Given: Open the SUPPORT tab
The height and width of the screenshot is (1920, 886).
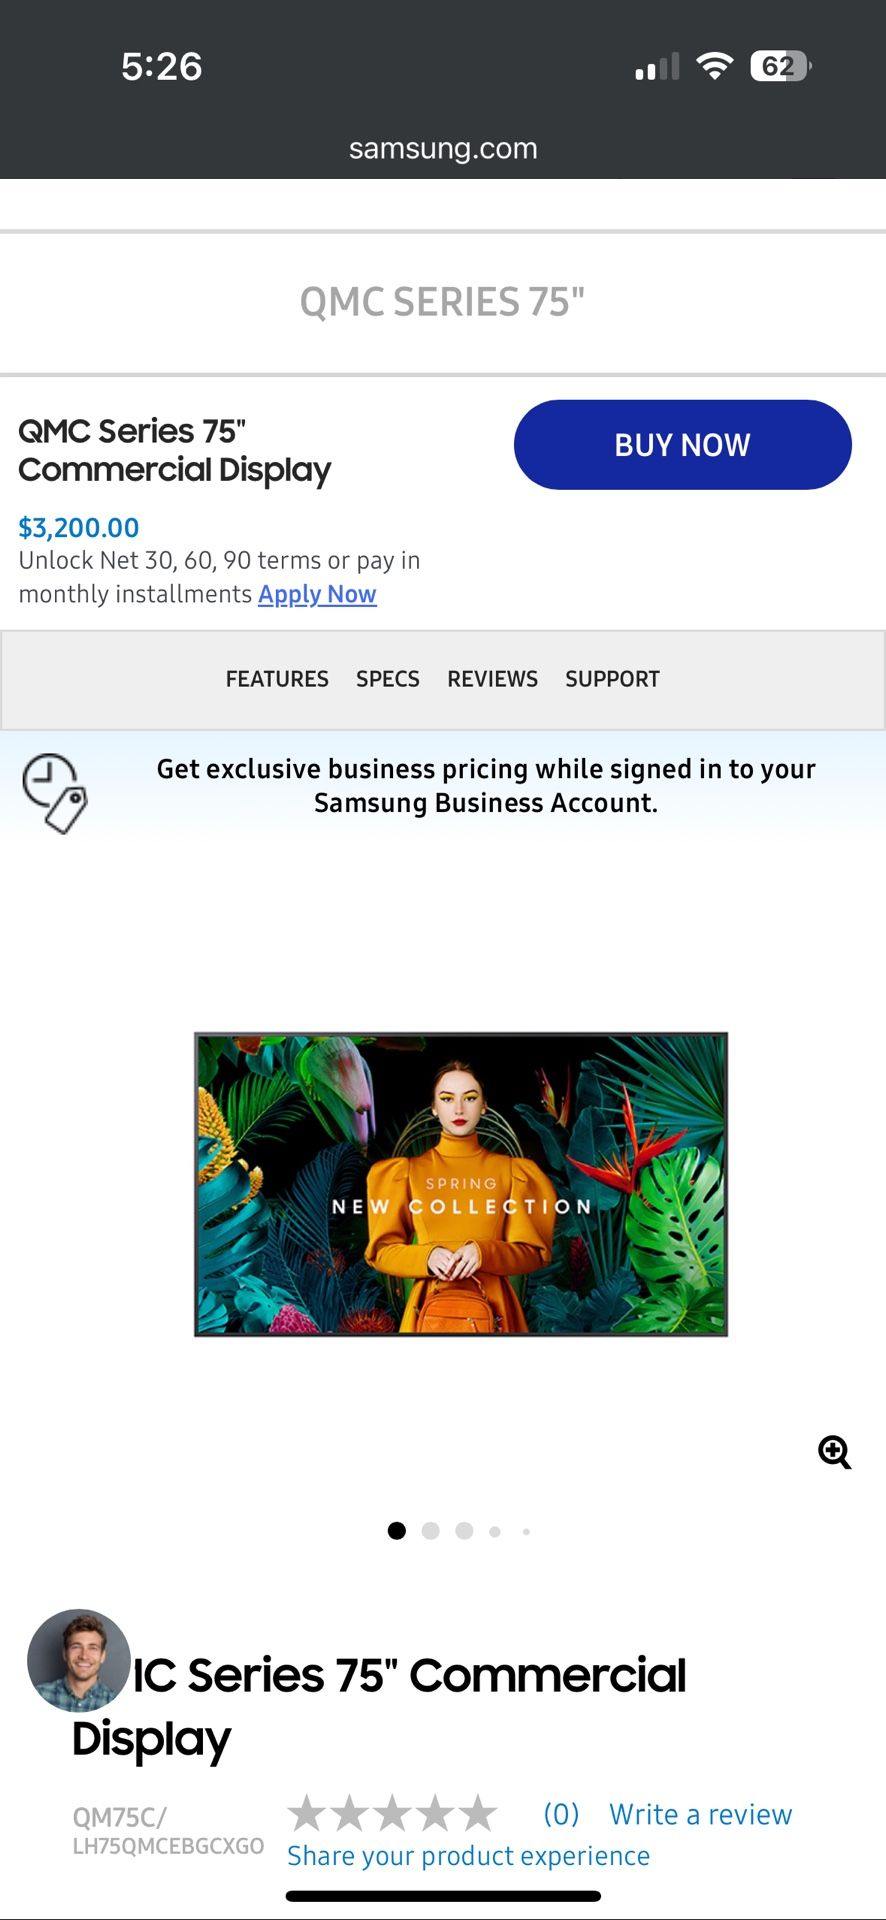Looking at the screenshot, I should click(x=612, y=679).
